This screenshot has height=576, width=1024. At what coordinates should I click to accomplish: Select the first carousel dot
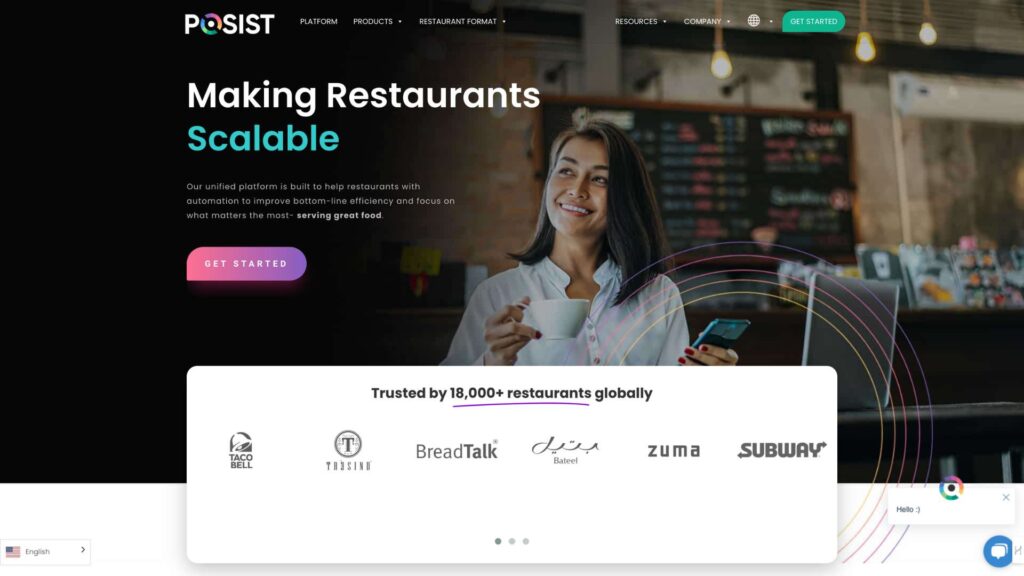(x=498, y=541)
